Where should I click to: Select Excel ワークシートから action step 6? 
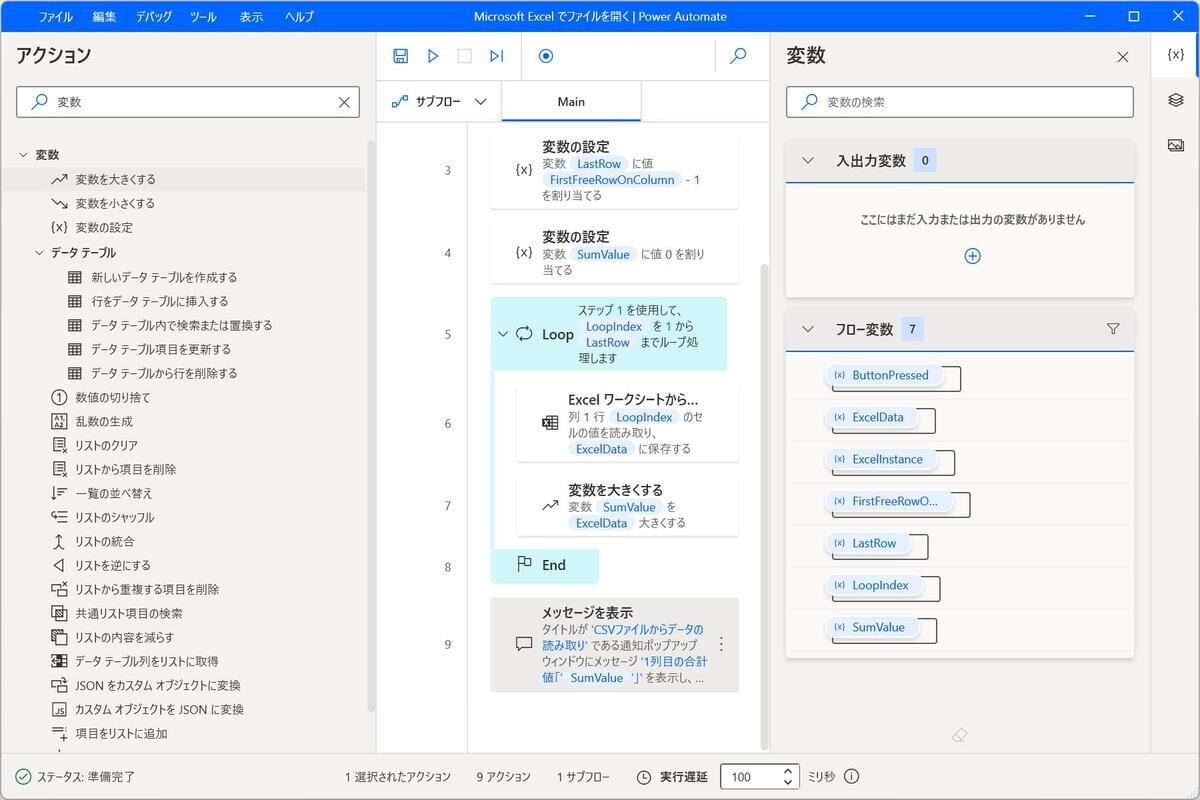coord(628,423)
